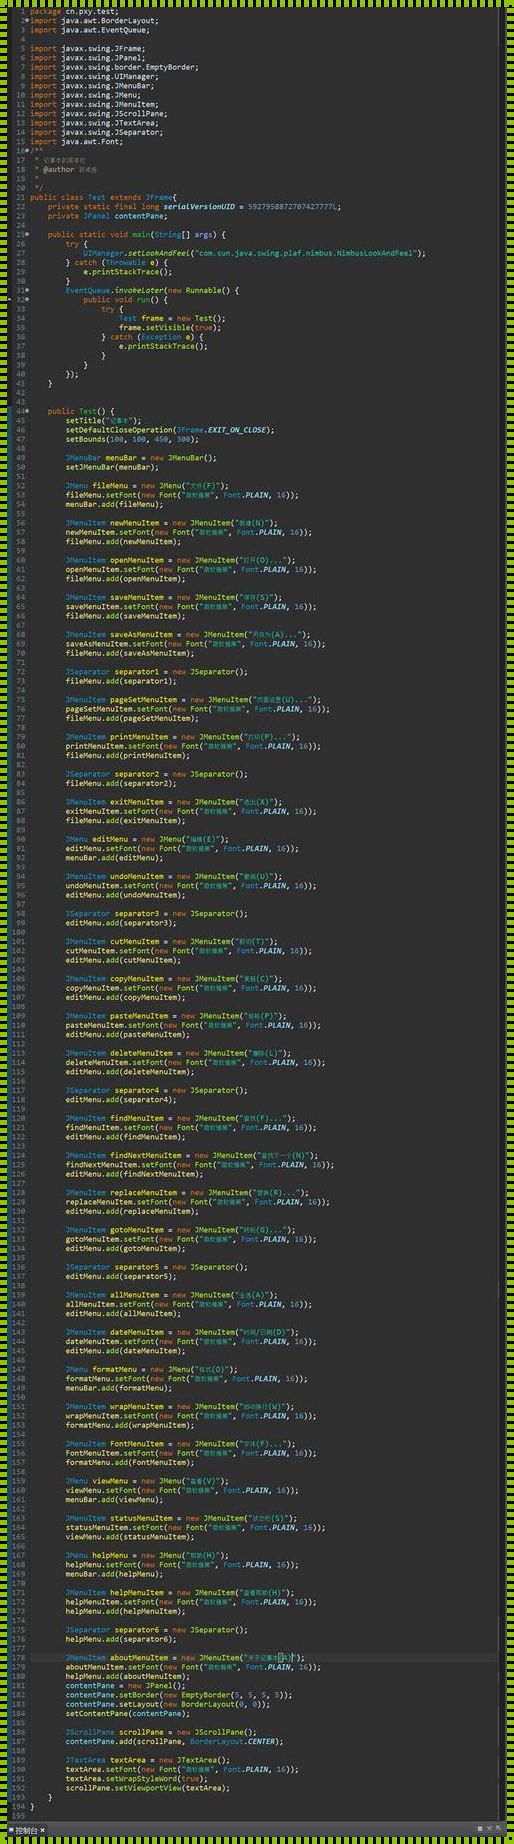514x1844 pixels.
Task: Click the import javax.swing.border.EmptyBorder line
Action: tap(114, 67)
